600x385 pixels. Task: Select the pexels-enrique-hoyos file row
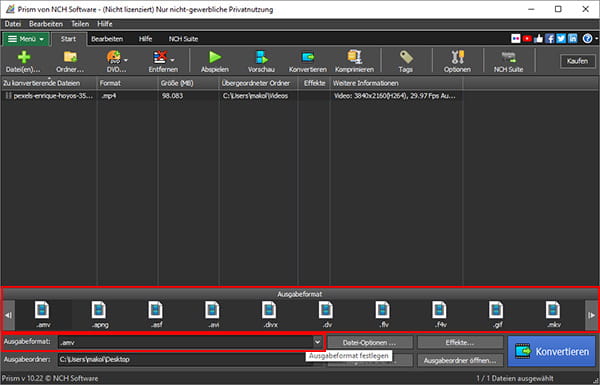pos(232,96)
